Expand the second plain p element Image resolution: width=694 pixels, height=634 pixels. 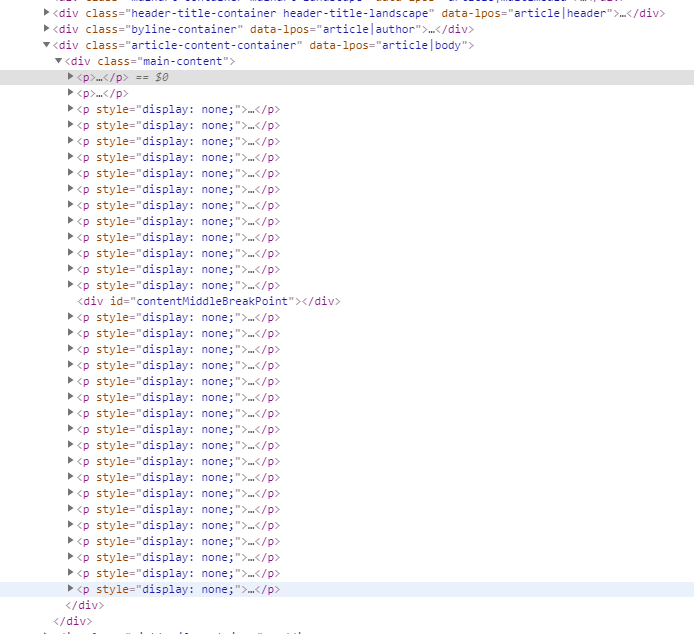tap(71, 93)
